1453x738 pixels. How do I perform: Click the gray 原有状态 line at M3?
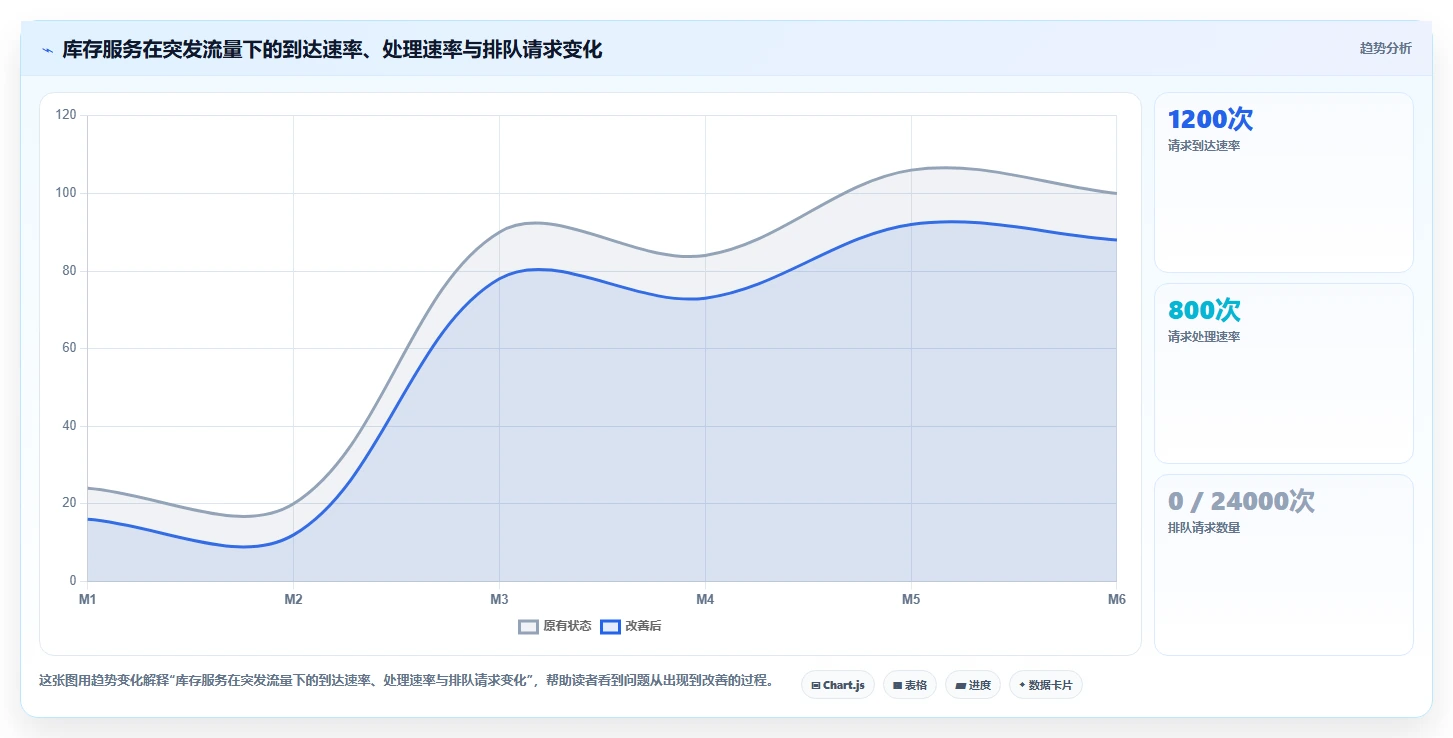499,232
